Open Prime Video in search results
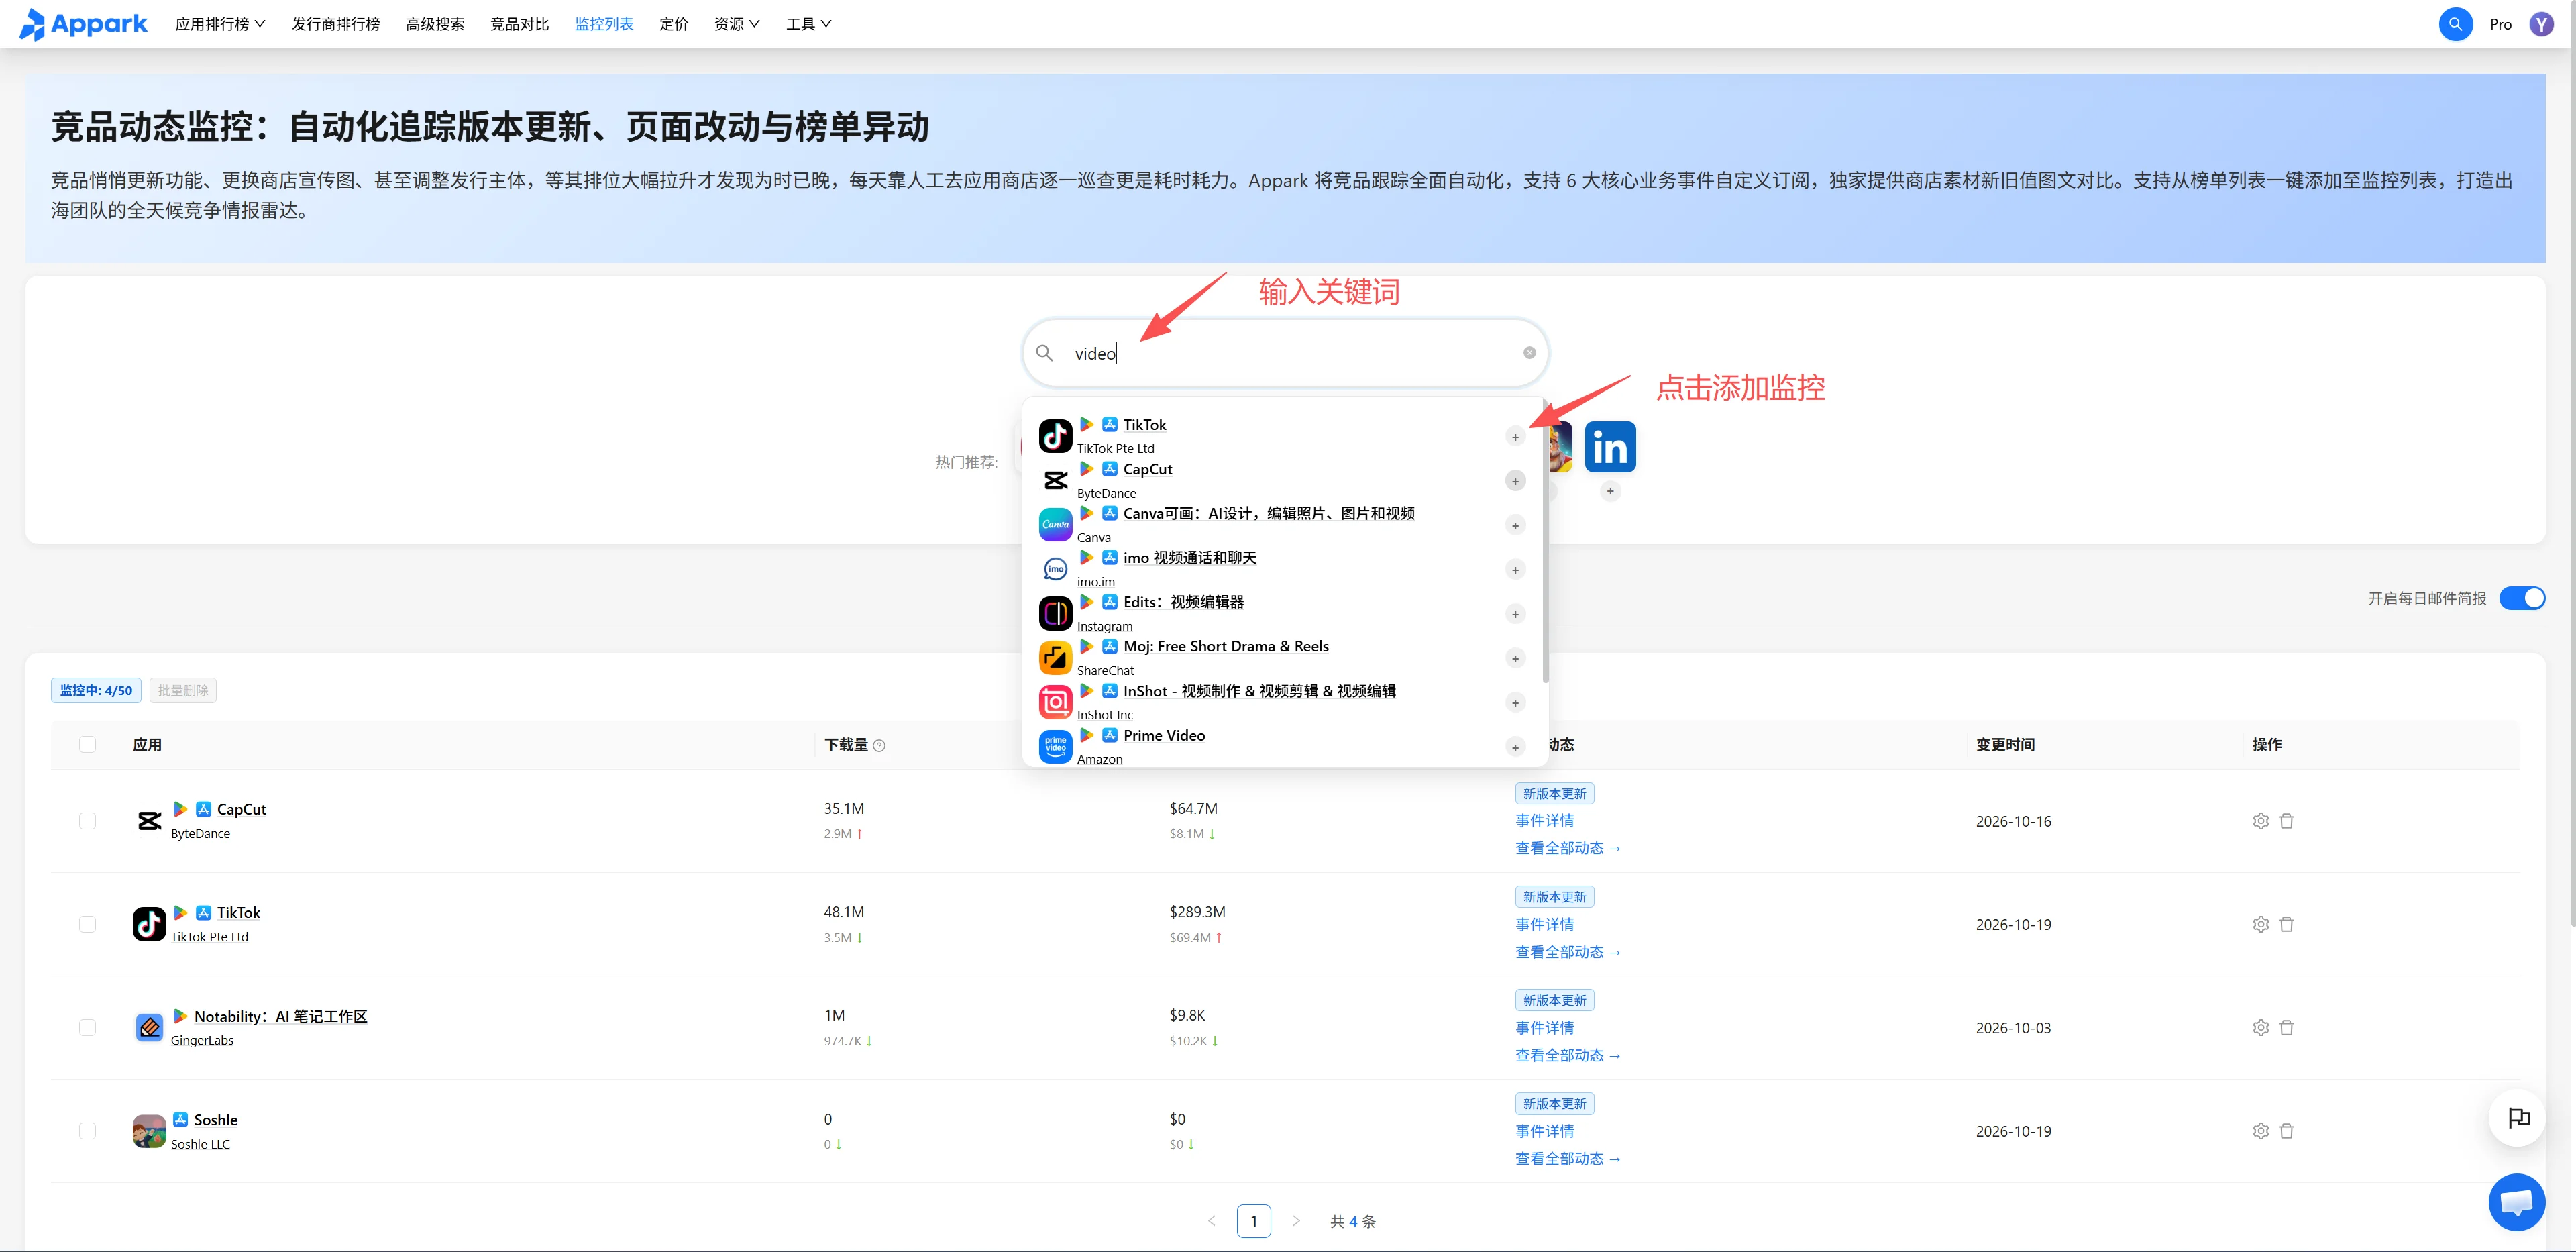The height and width of the screenshot is (1252, 2576). (x=1164, y=736)
